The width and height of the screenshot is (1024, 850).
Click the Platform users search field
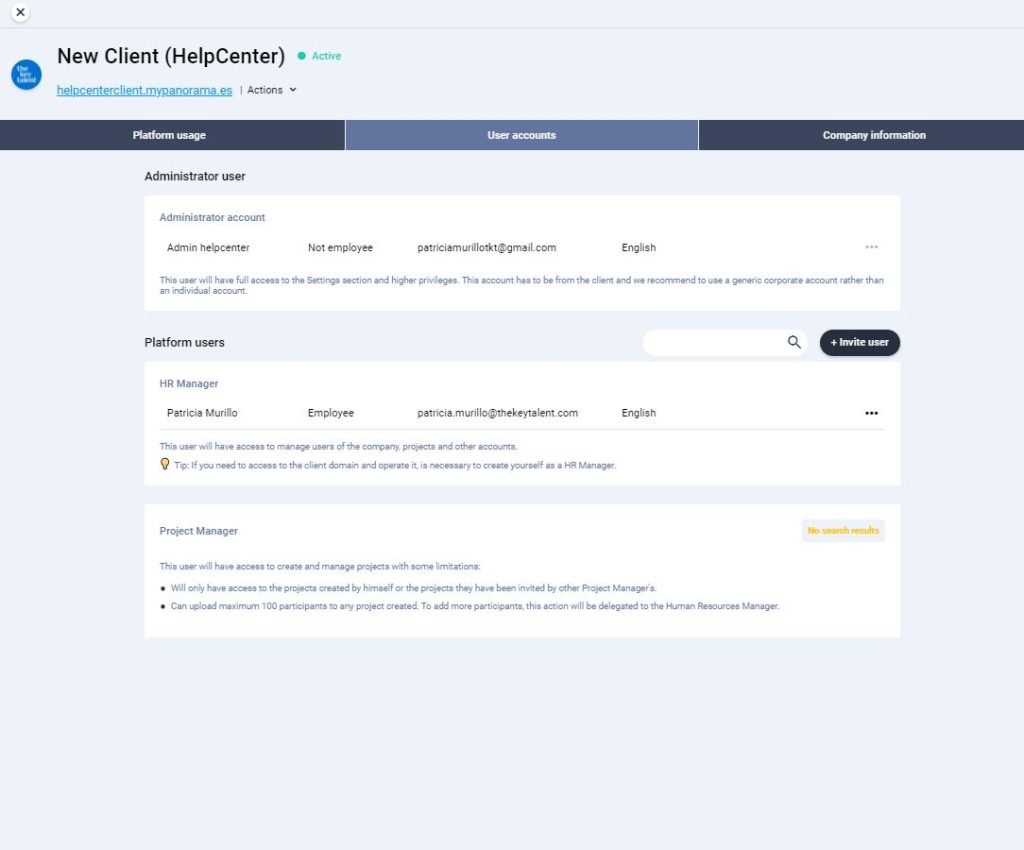715,342
